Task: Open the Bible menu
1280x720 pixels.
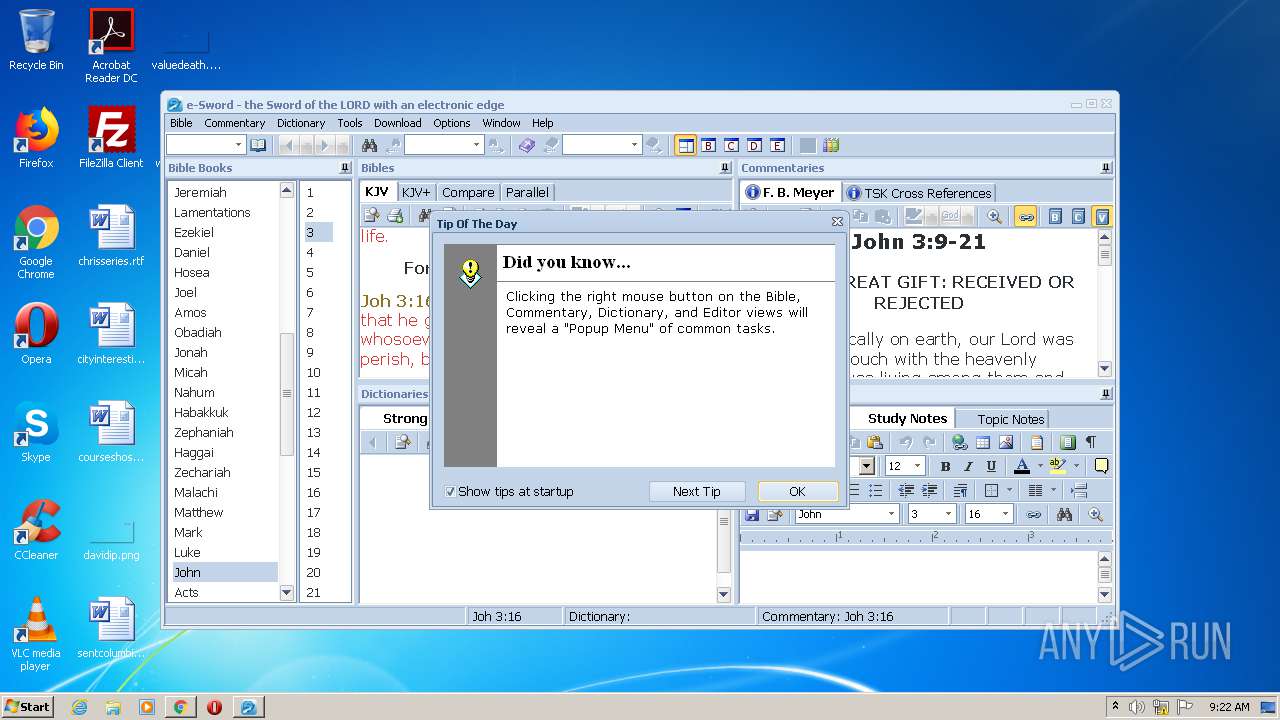Action: click(x=181, y=123)
